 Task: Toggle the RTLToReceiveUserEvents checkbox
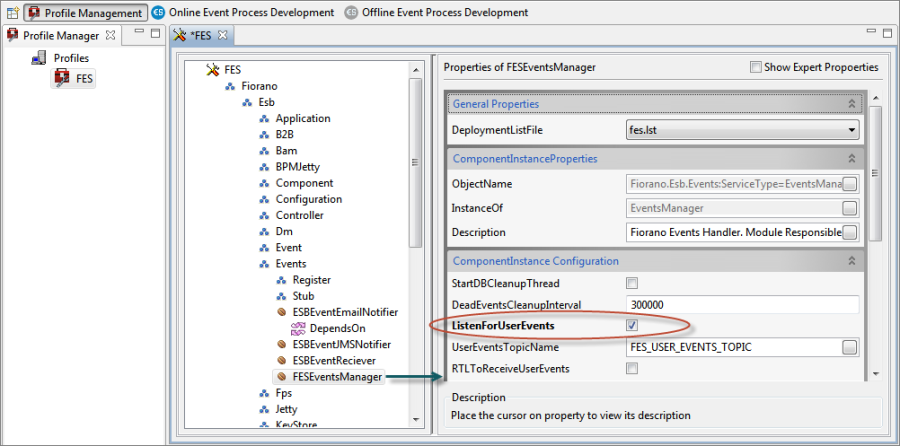(632, 369)
